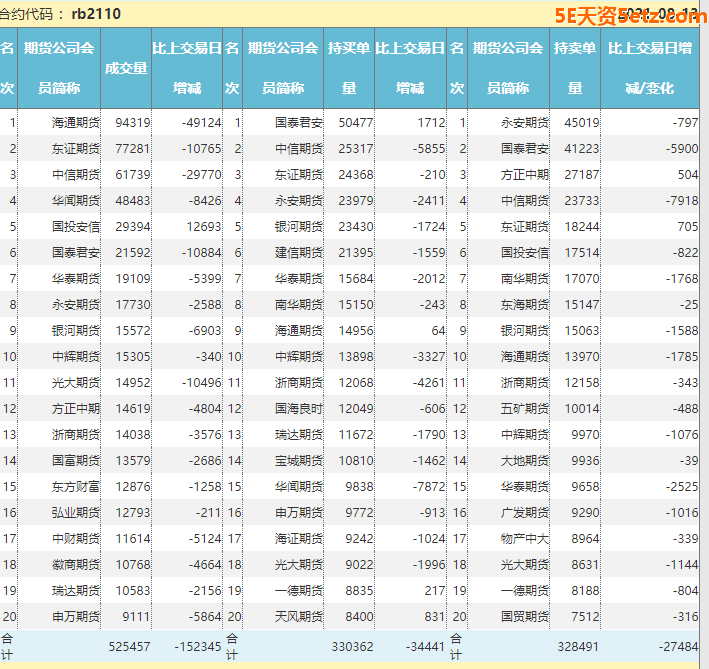Click short position value 18244
The width and height of the screenshot is (709, 669).
(x=582, y=226)
